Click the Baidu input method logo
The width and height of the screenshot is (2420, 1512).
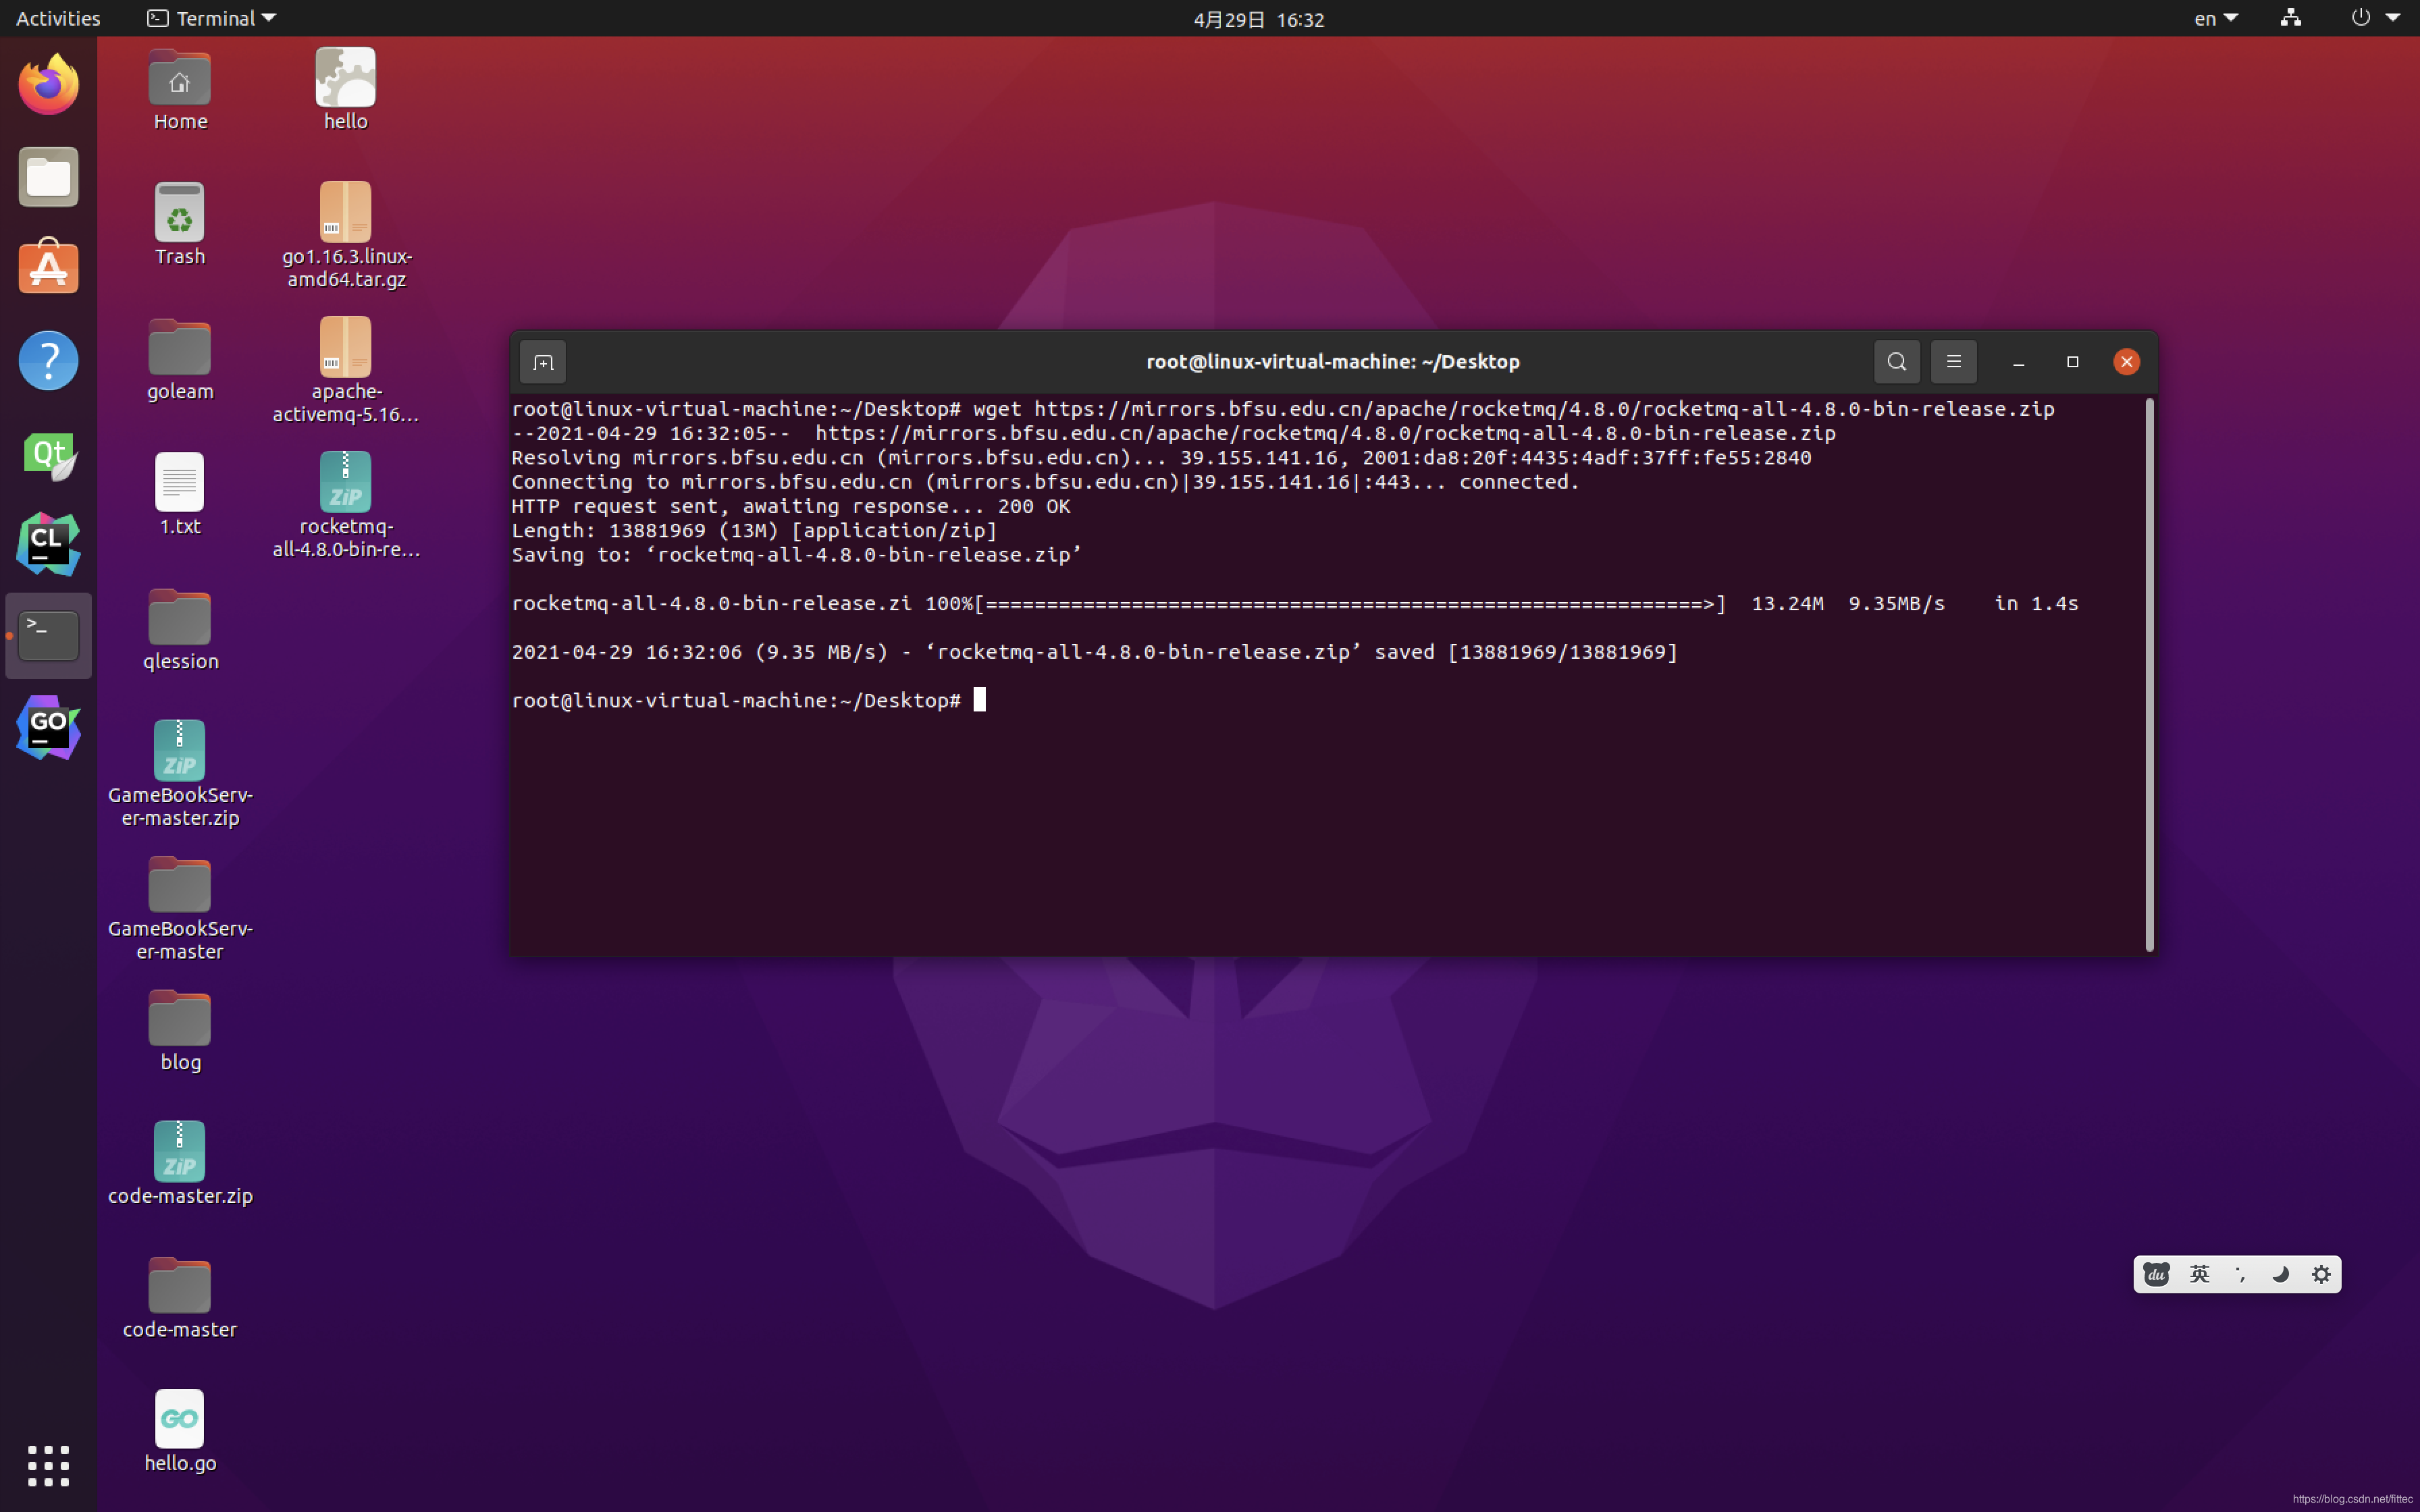[x=2156, y=1274]
